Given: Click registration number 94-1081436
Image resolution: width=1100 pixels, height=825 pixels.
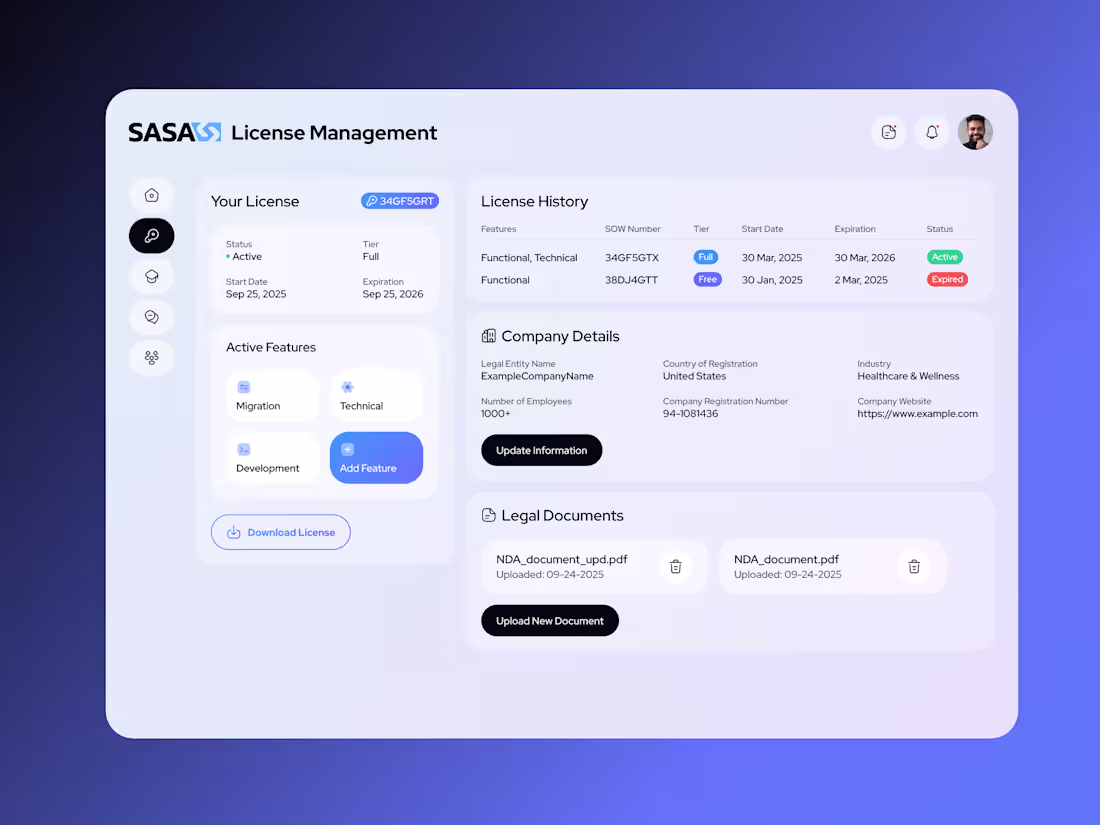Looking at the screenshot, I should pyautogui.click(x=690, y=414).
